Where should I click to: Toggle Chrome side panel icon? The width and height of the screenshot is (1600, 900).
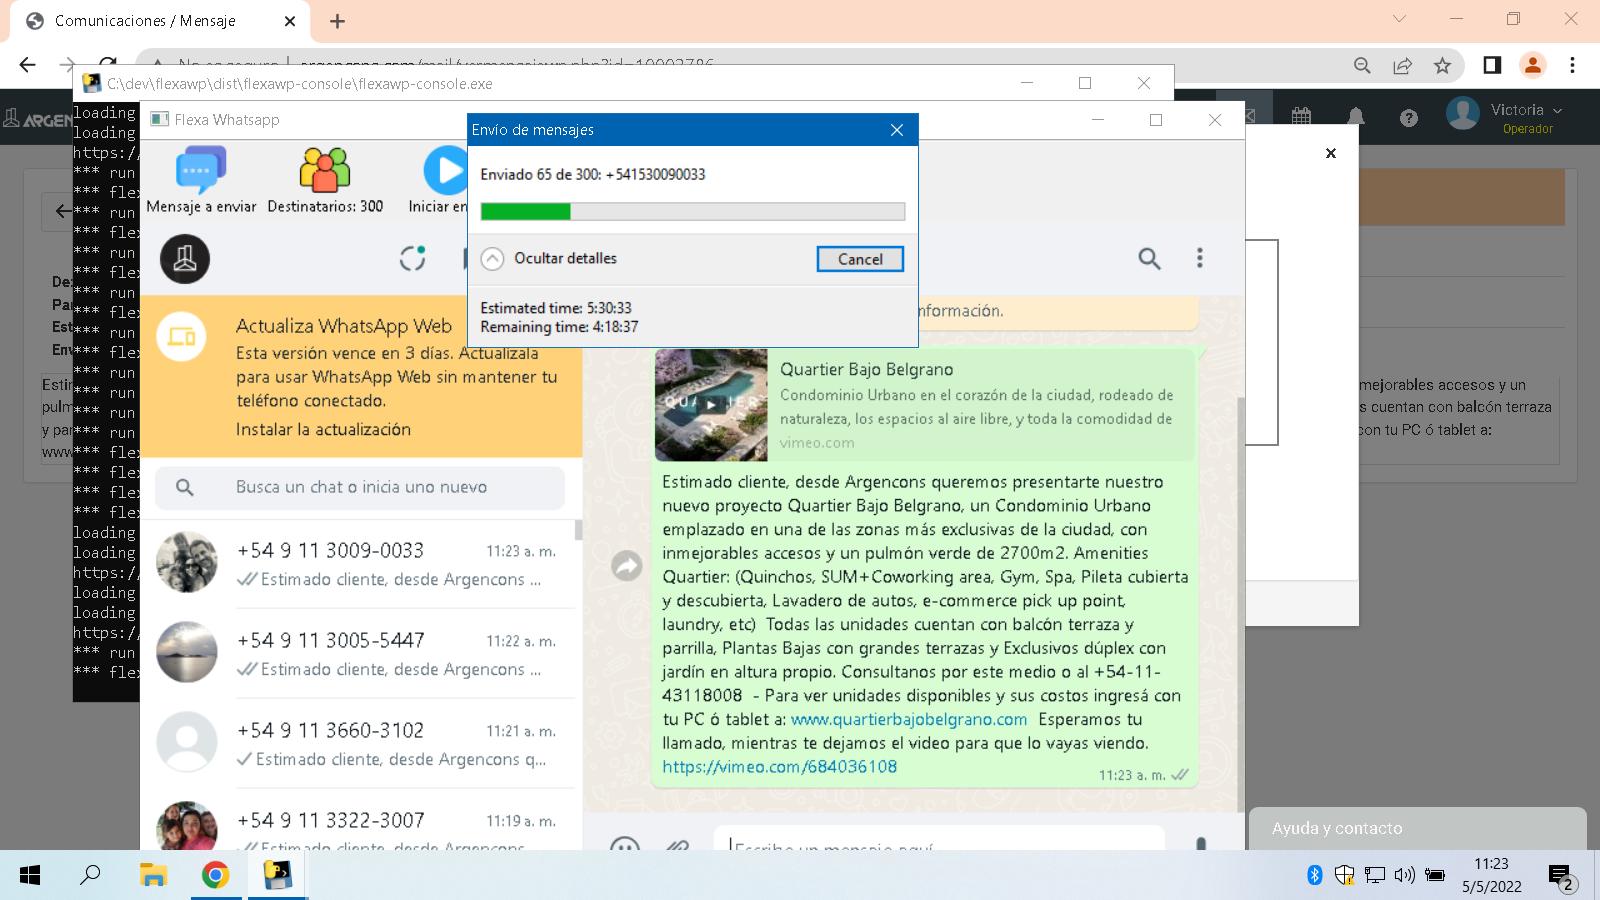pos(1492,65)
